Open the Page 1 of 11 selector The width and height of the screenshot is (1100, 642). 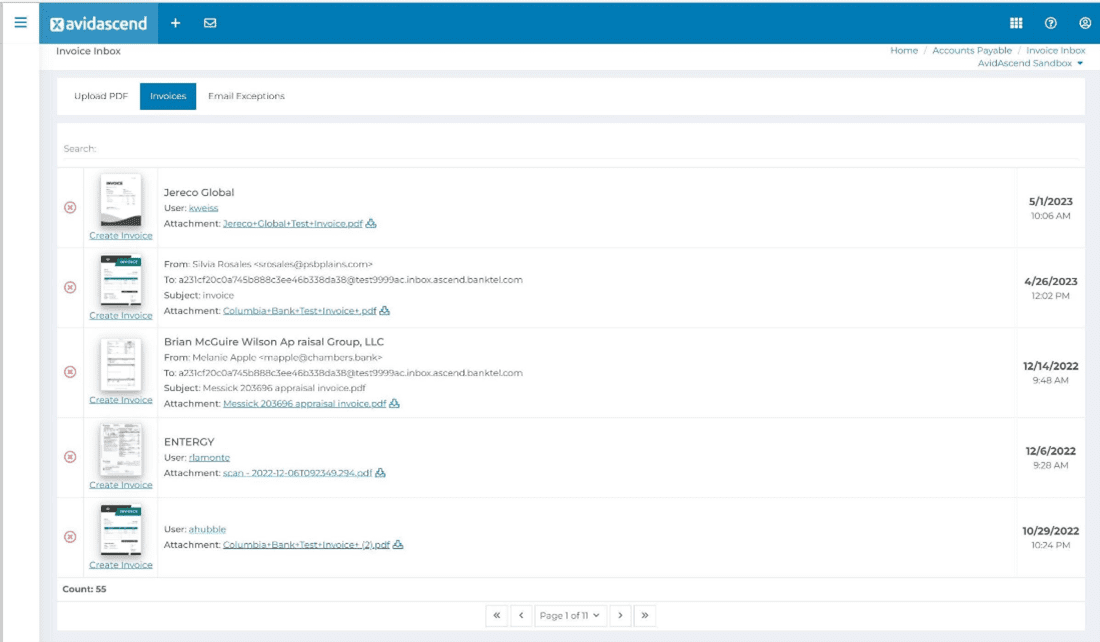(569, 616)
